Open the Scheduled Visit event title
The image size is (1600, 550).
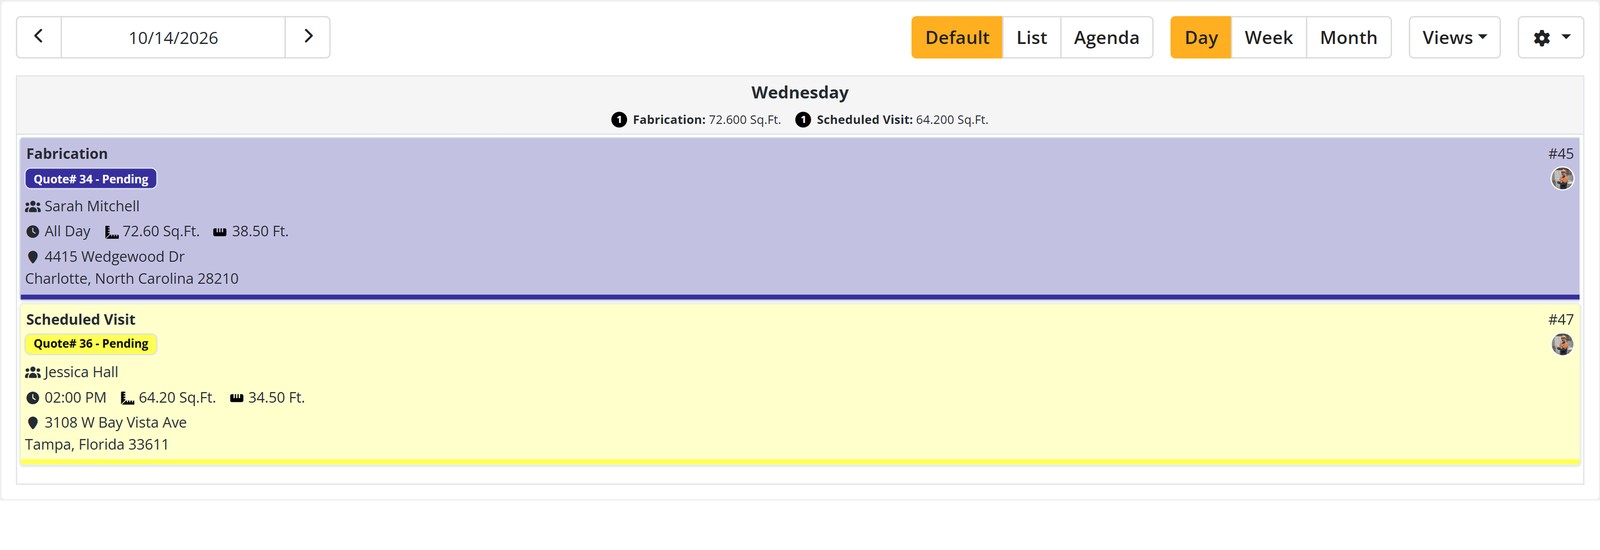coord(81,320)
